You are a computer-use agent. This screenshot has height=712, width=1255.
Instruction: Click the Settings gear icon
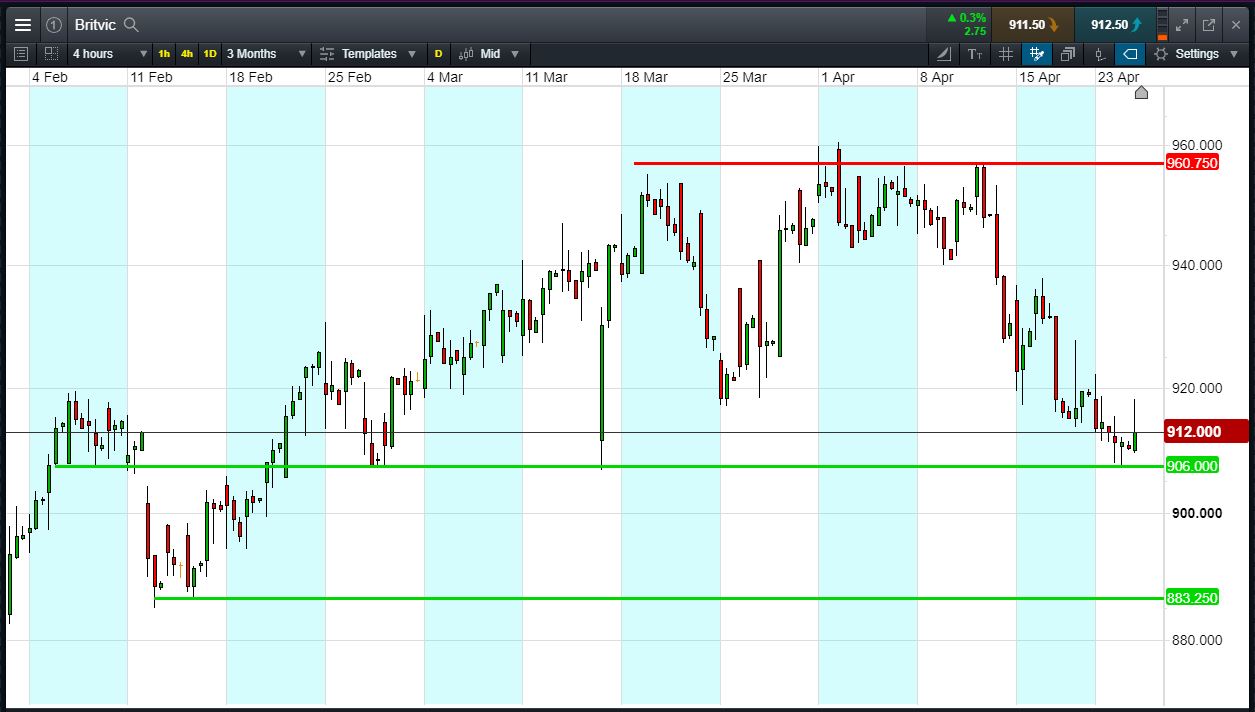tap(1161, 54)
